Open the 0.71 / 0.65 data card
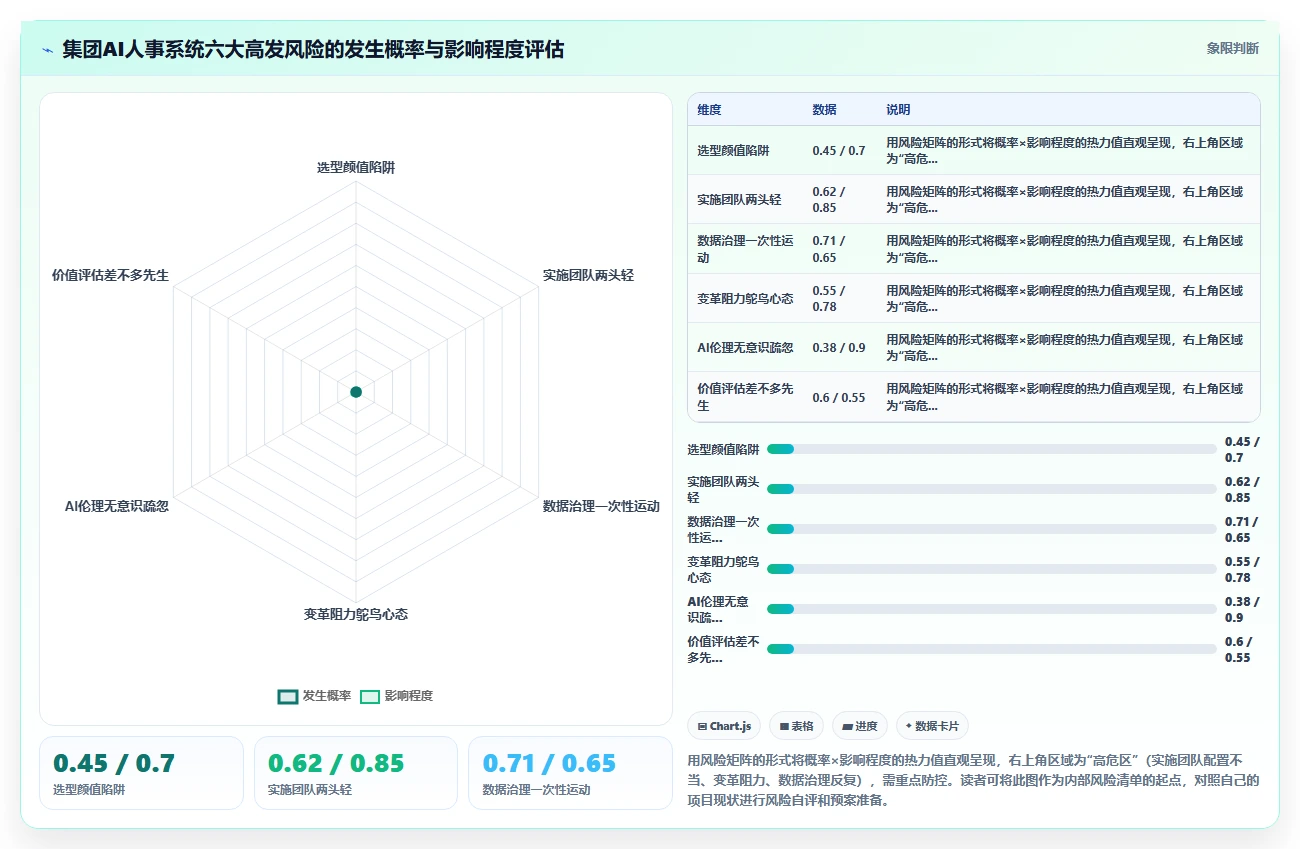The height and width of the screenshot is (849, 1300). tap(570, 773)
